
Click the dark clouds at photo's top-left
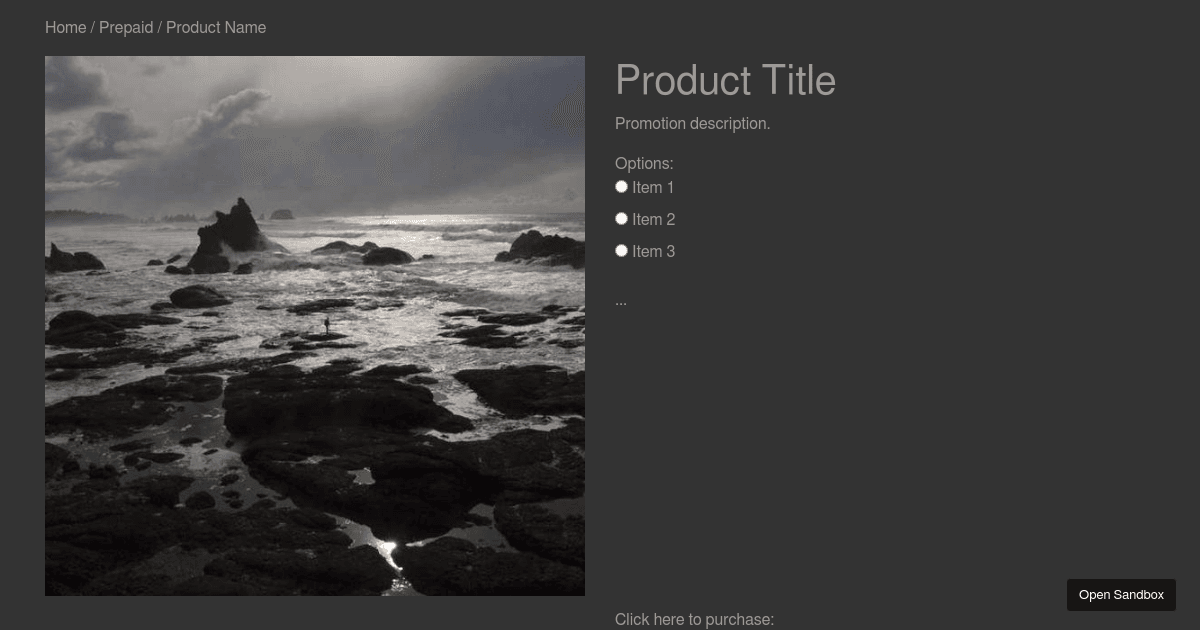tap(80, 85)
